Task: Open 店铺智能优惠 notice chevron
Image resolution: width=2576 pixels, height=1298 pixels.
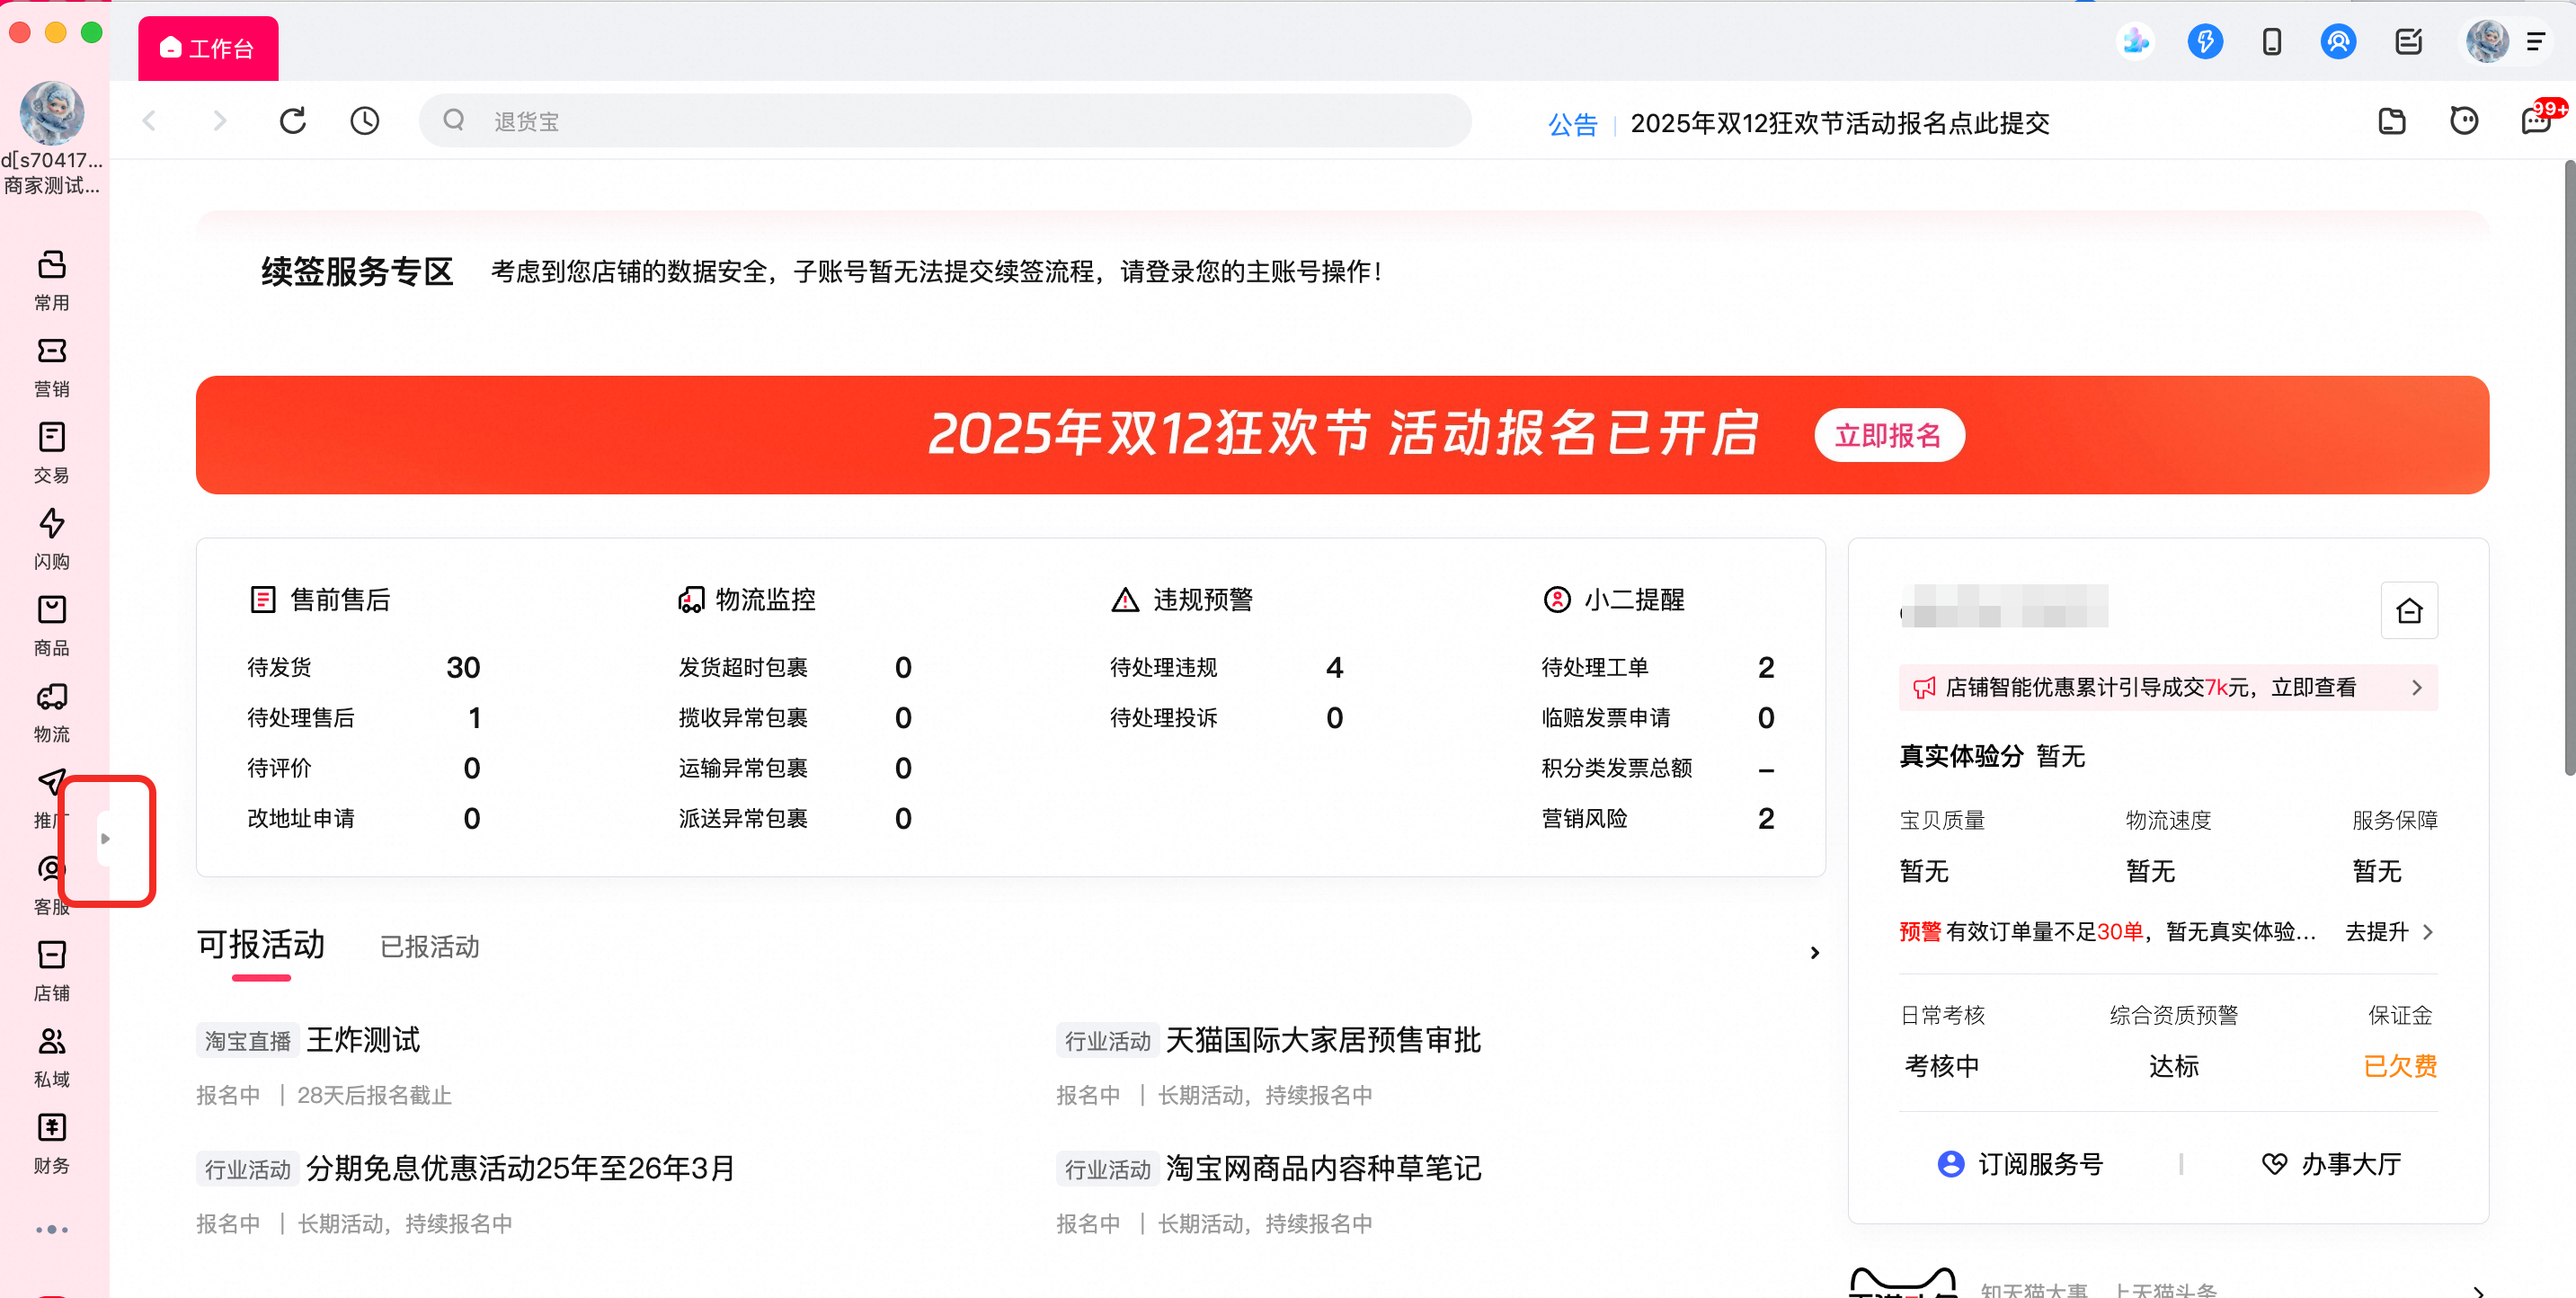Action: (2417, 687)
